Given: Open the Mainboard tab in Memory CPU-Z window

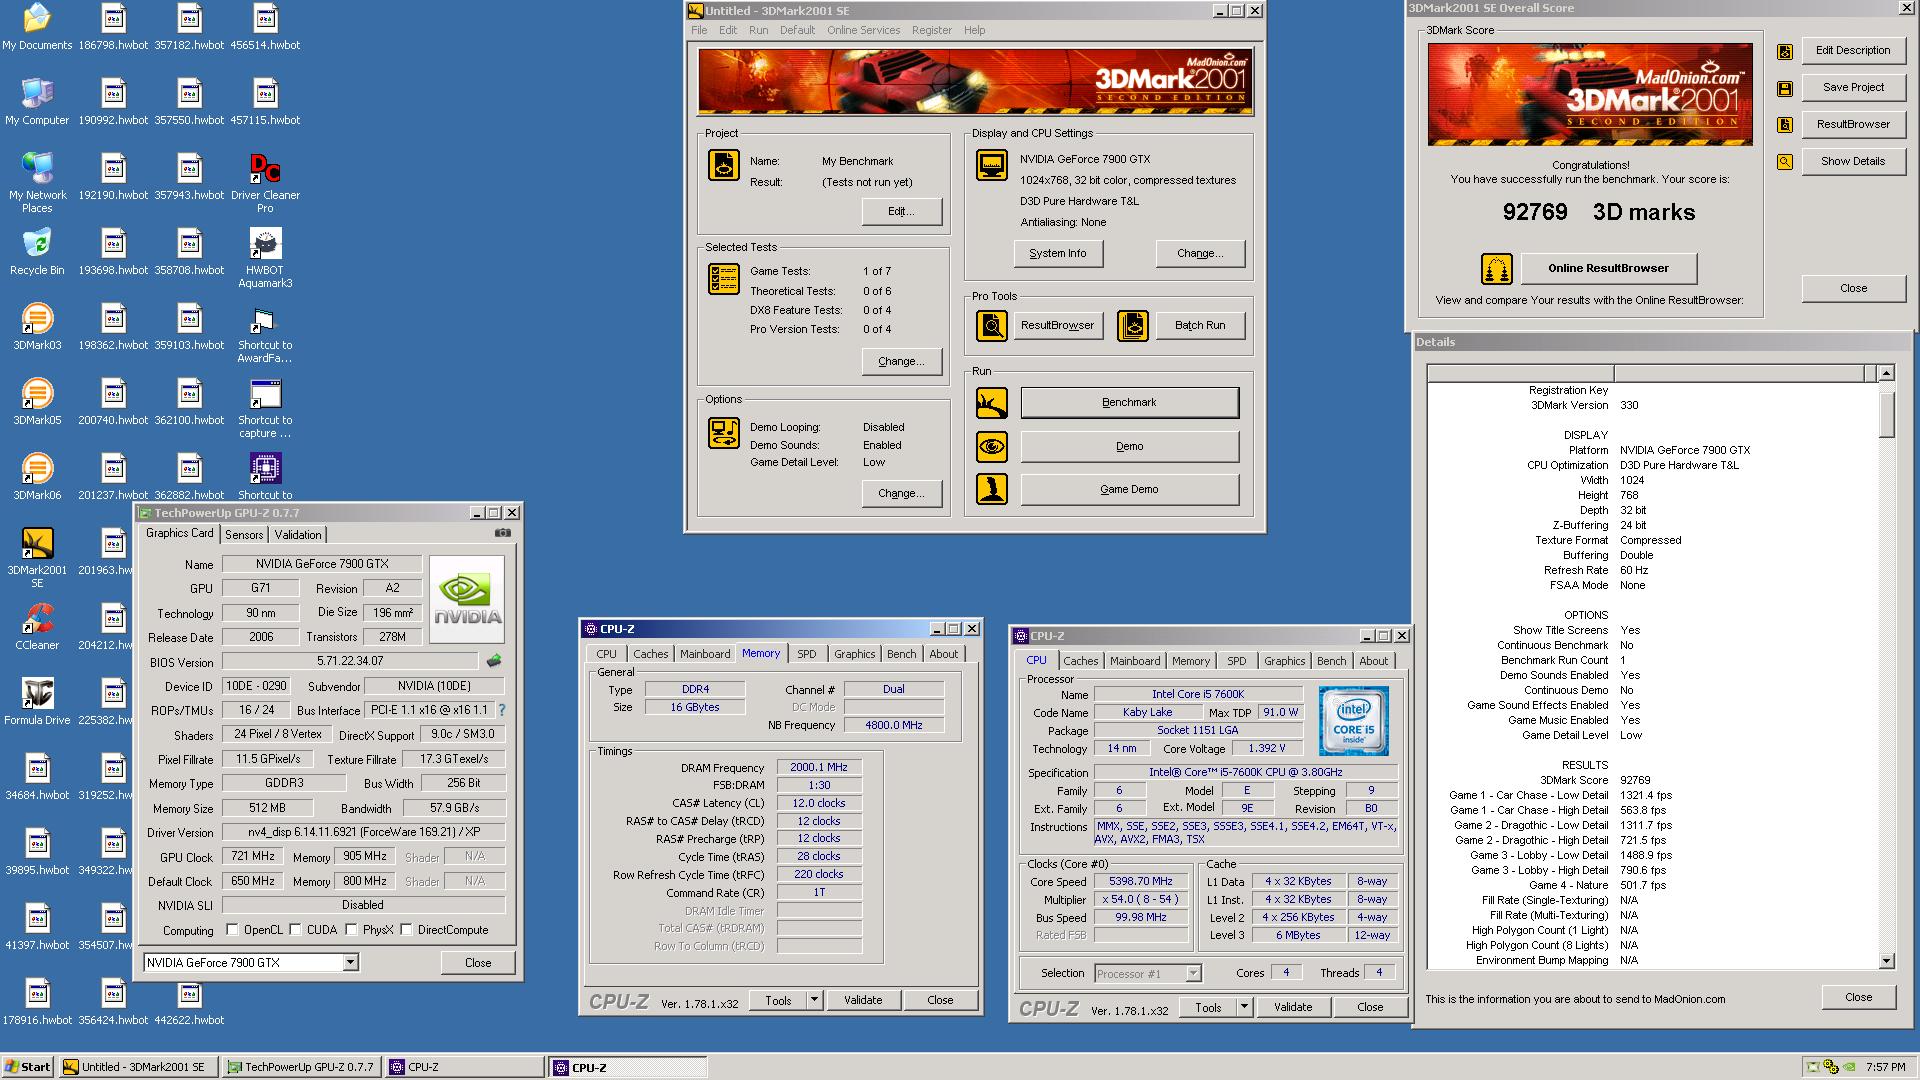Looking at the screenshot, I should (705, 654).
